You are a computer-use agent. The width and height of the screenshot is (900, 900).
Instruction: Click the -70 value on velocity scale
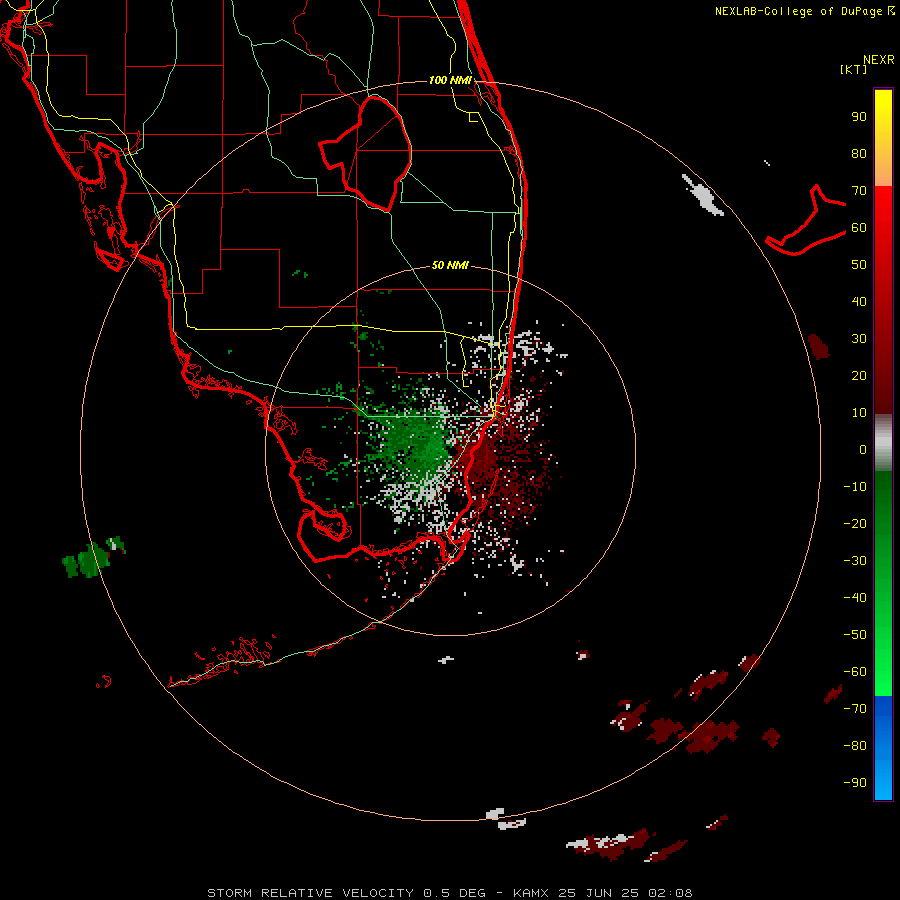pos(855,709)
